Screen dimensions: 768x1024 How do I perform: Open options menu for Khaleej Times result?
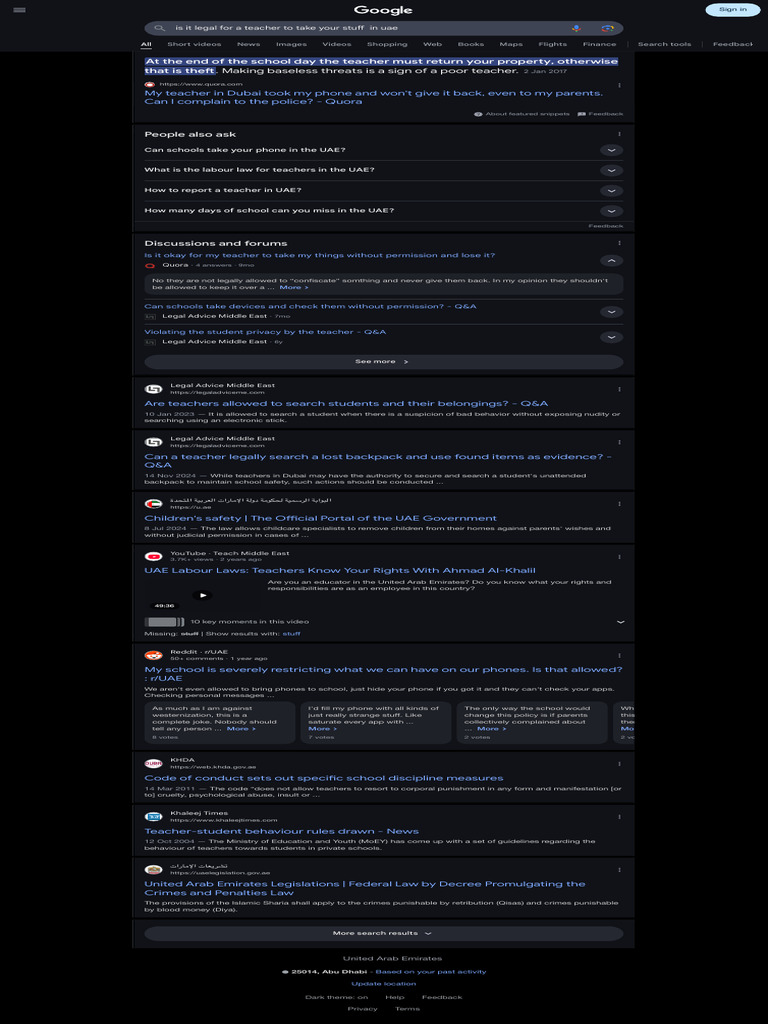pyautogui.click(x=619, y=817)
